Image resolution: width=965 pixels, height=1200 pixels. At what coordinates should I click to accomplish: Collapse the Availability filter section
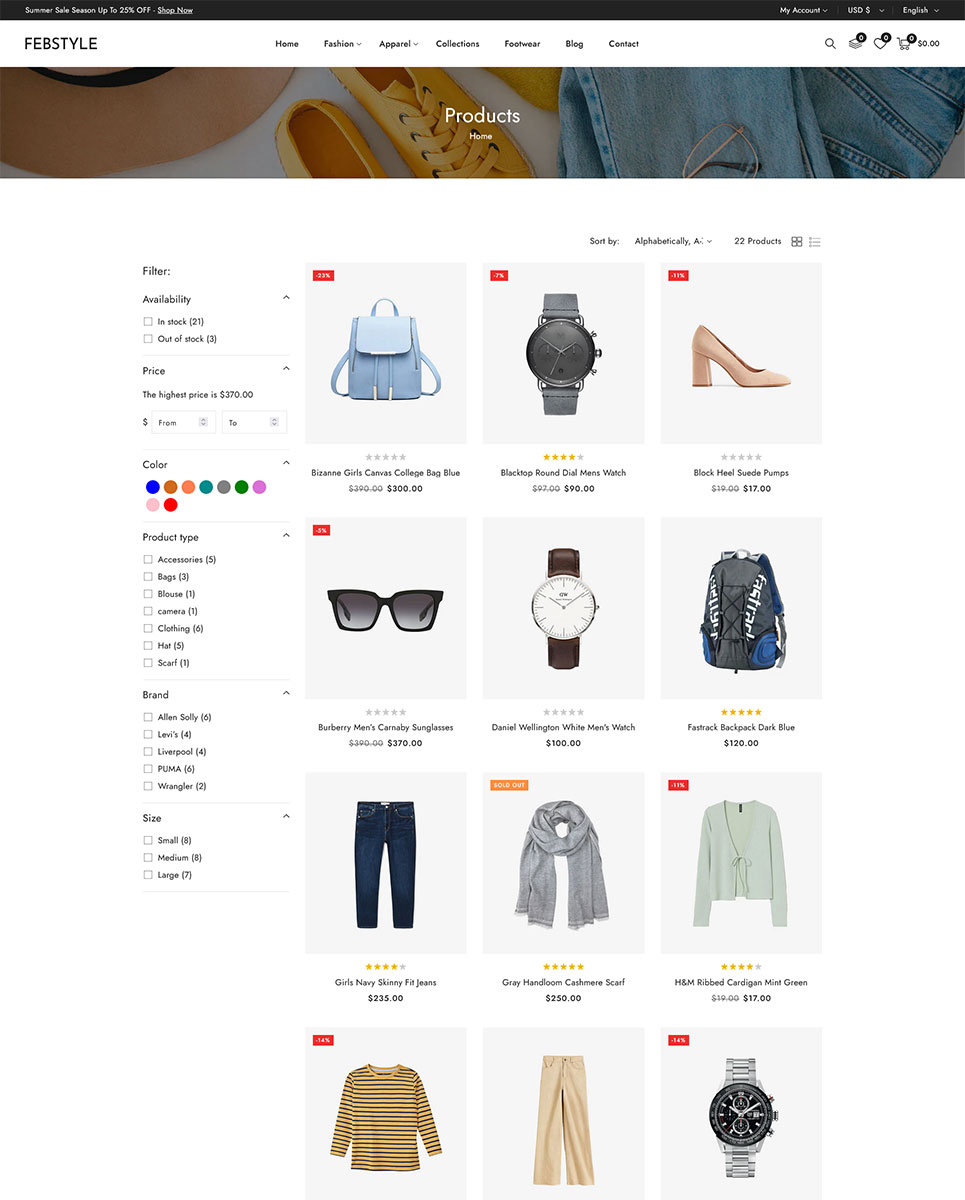[x=286, y=298]
